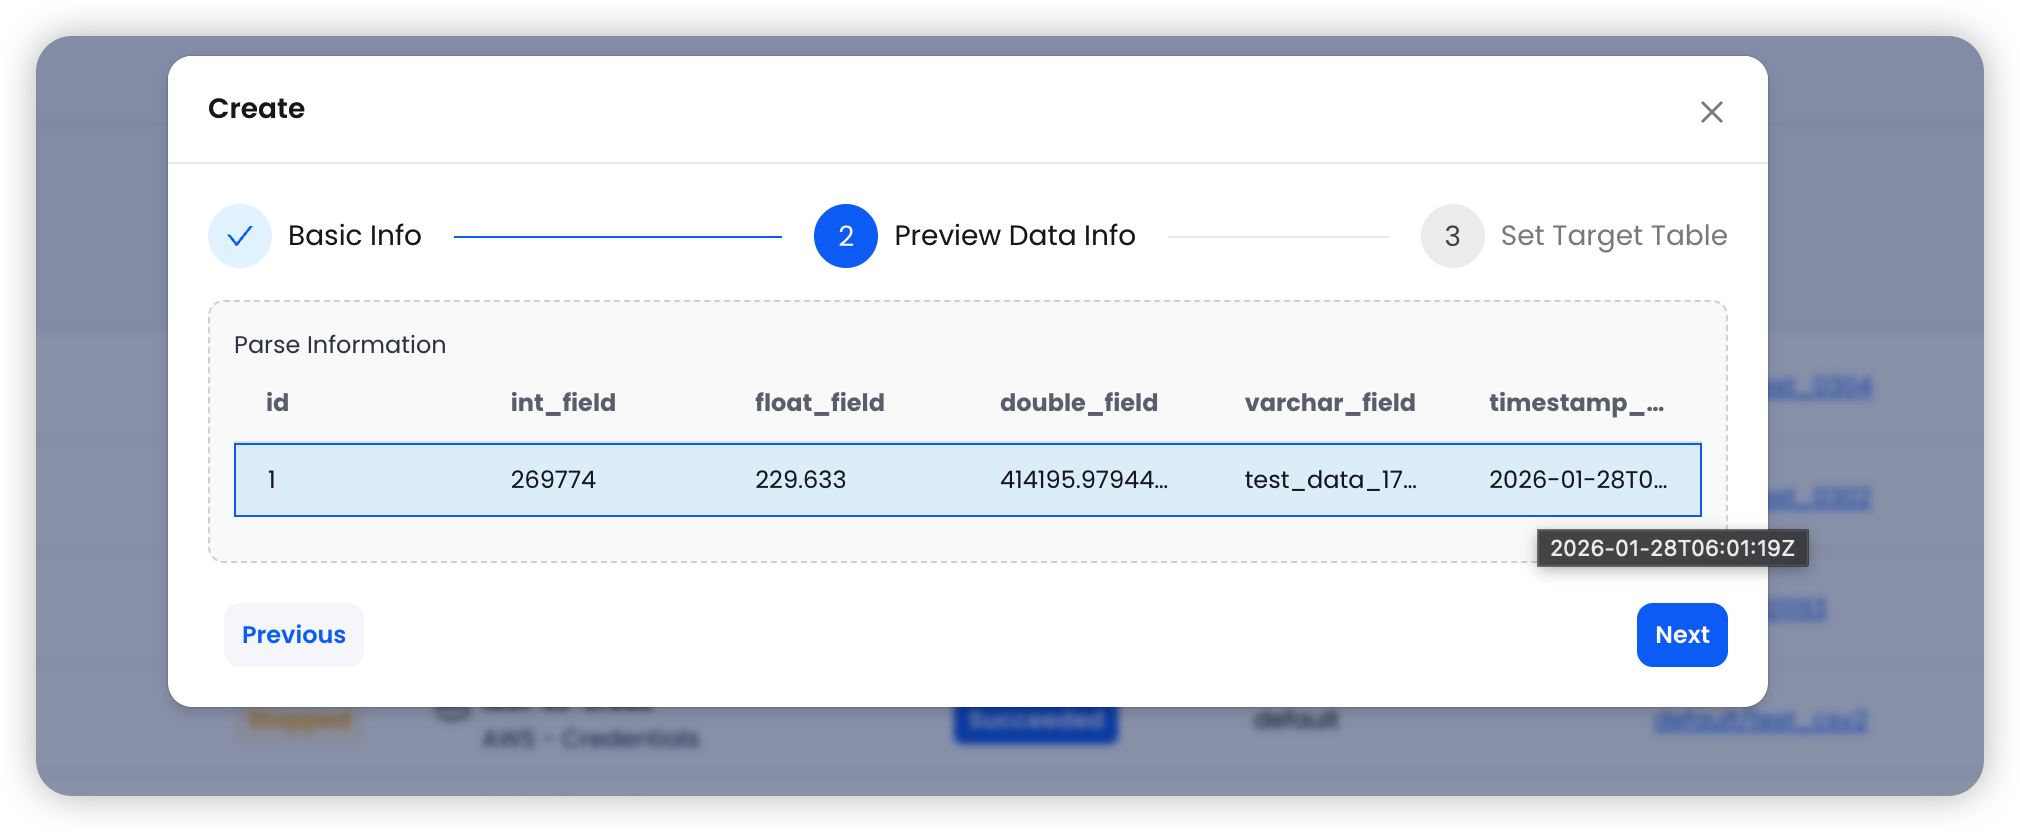Click the step 2 circle icon
The height and width of the screenshot is (832, 2020).
click(845, 236)
